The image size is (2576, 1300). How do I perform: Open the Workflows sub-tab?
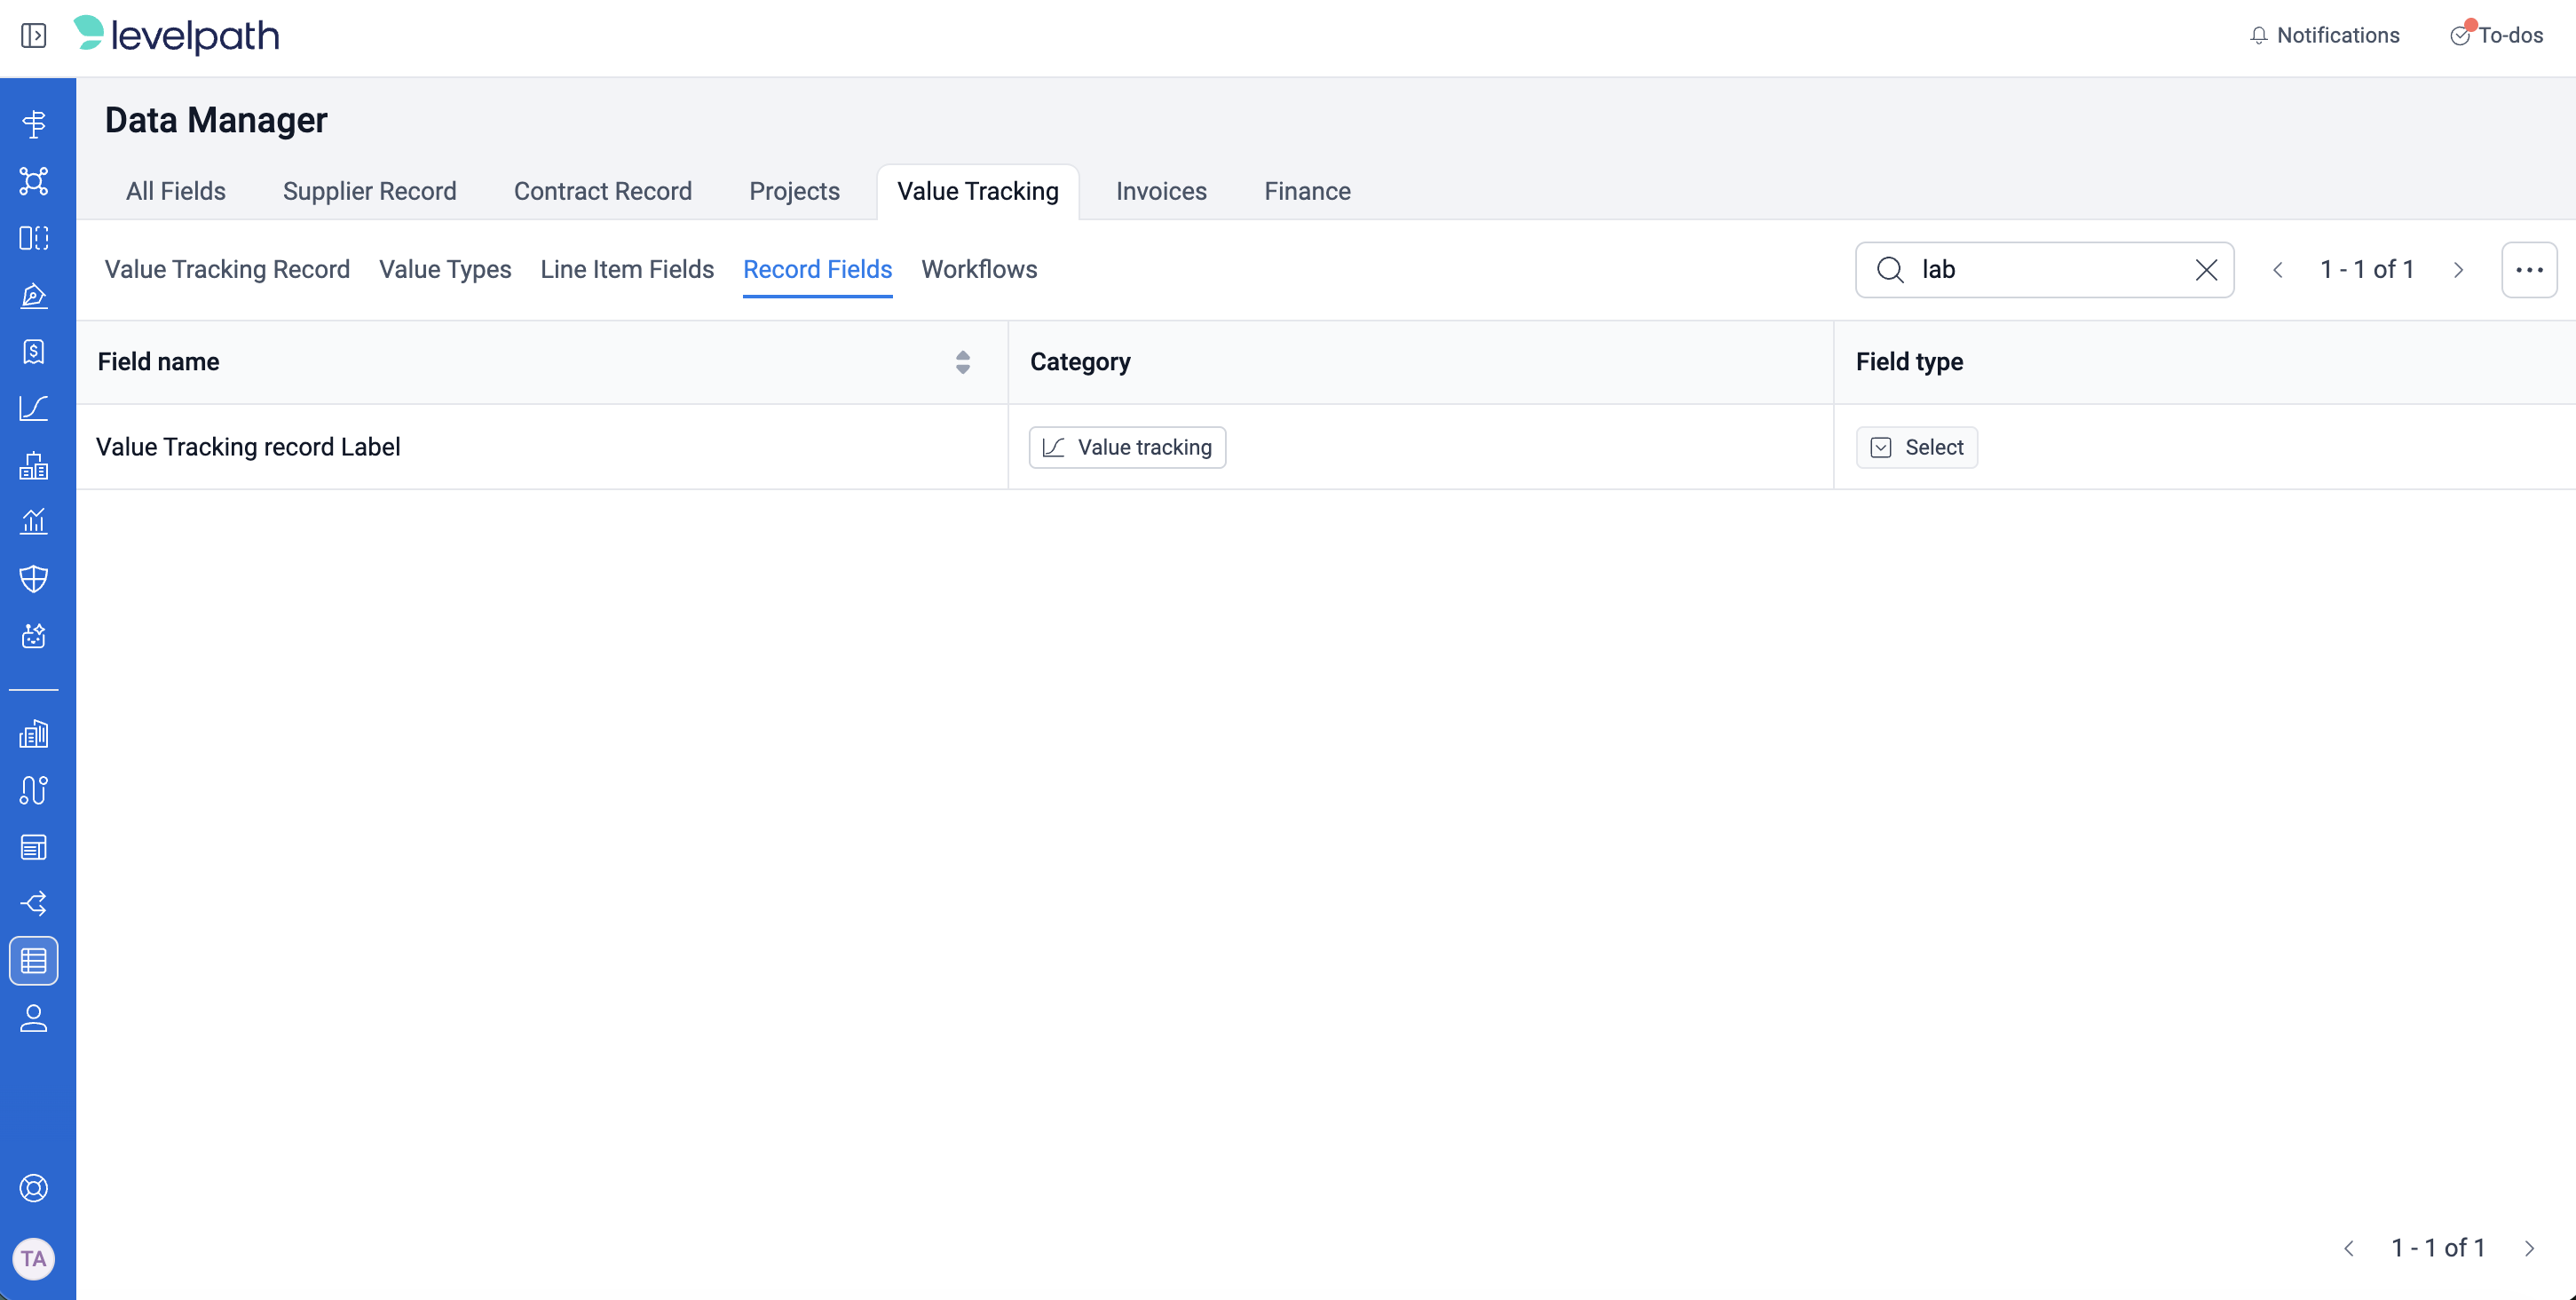click(978, 270)
